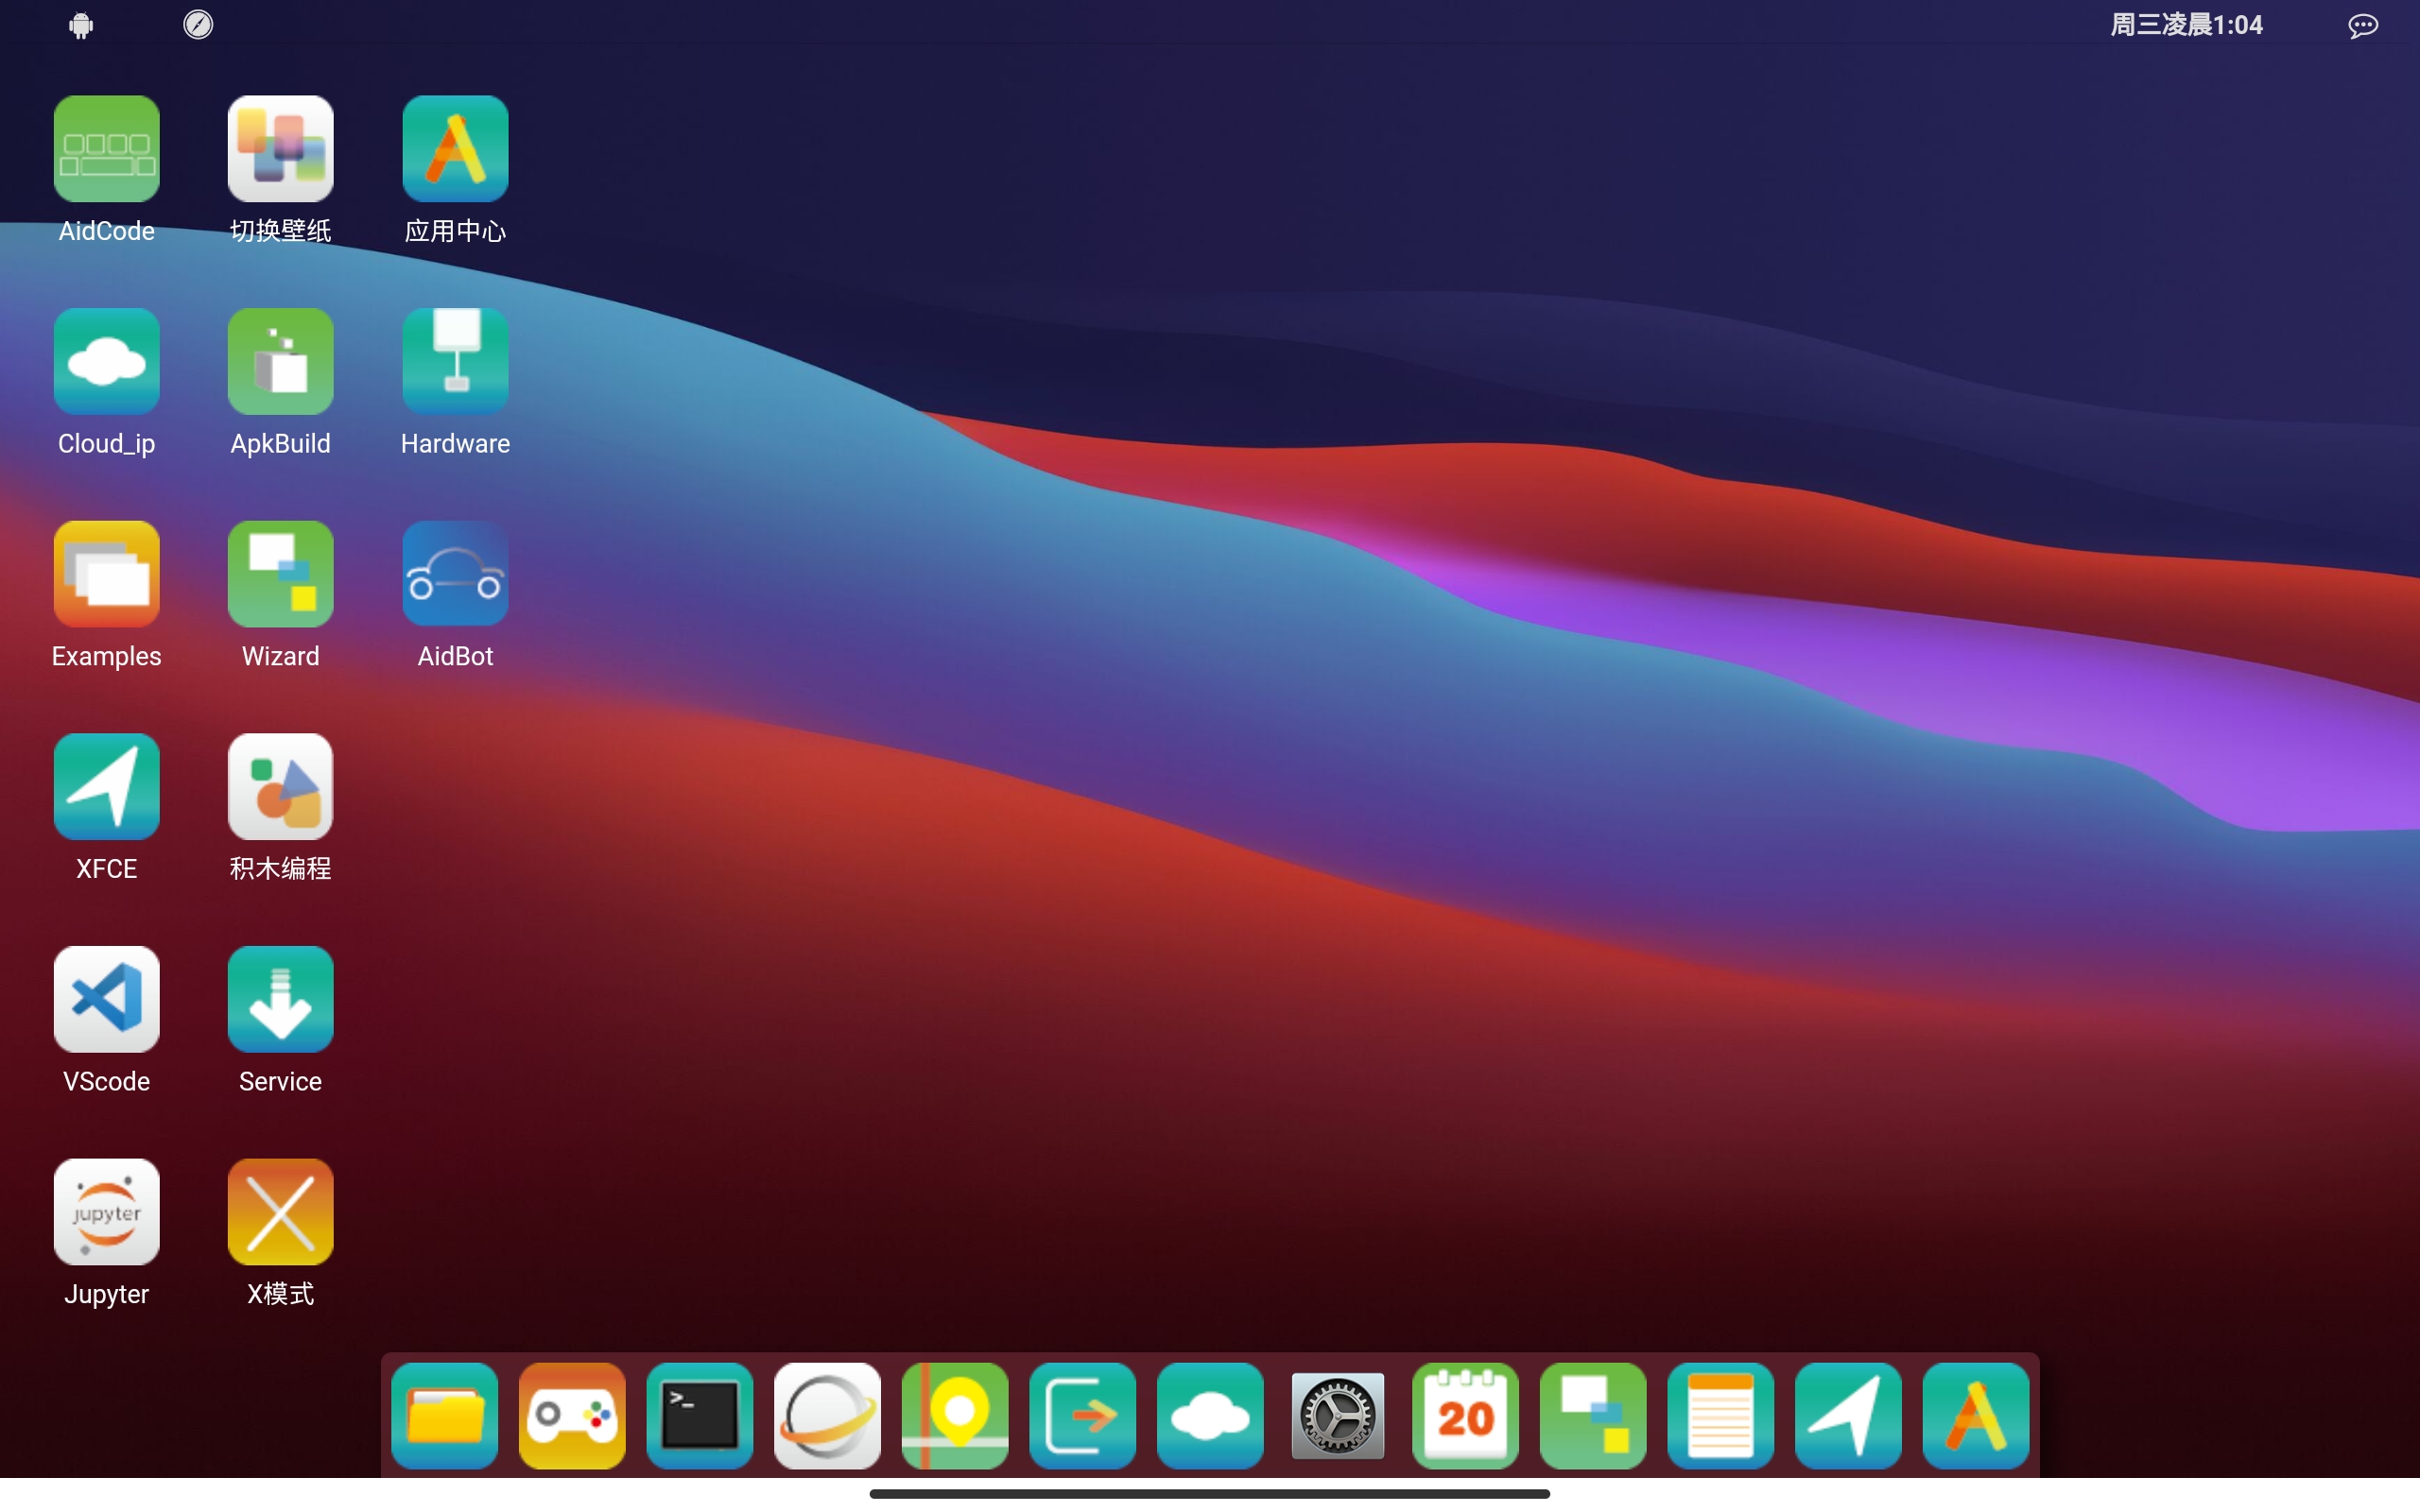Launch VScode

pos(106,1000)
